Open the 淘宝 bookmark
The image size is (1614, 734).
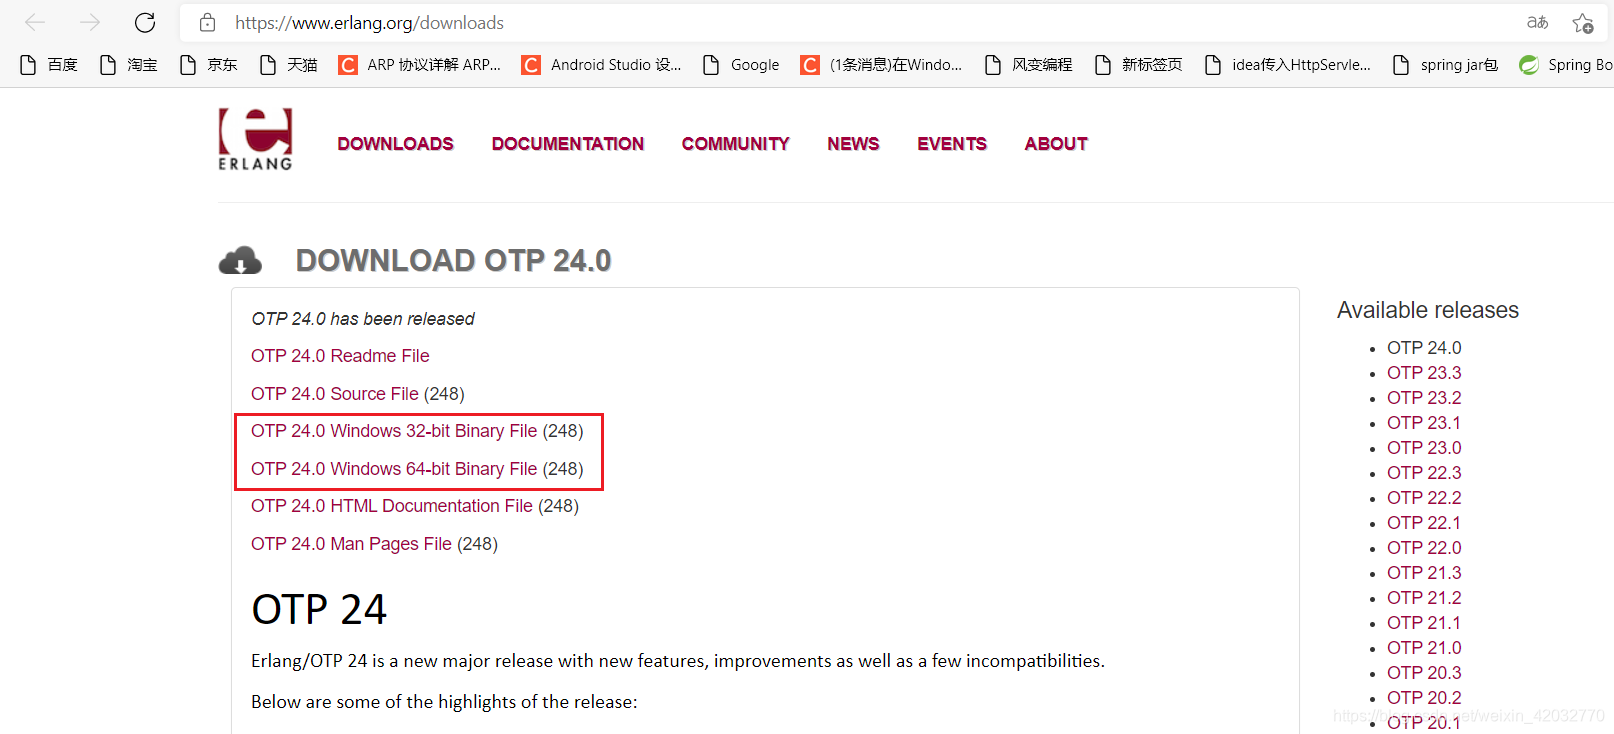129,65
